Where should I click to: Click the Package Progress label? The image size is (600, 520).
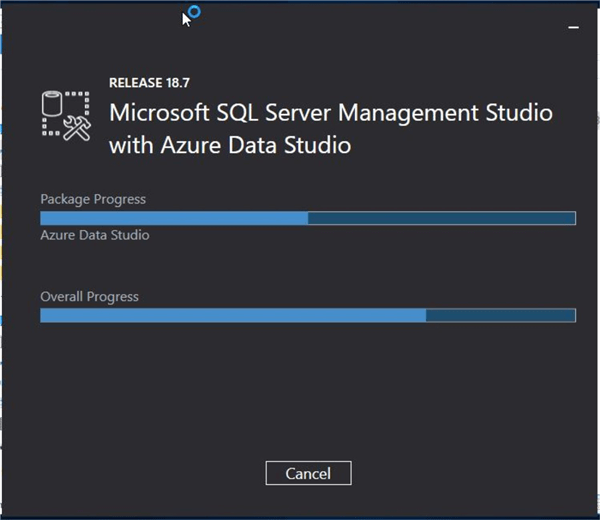tap(92, 199)
